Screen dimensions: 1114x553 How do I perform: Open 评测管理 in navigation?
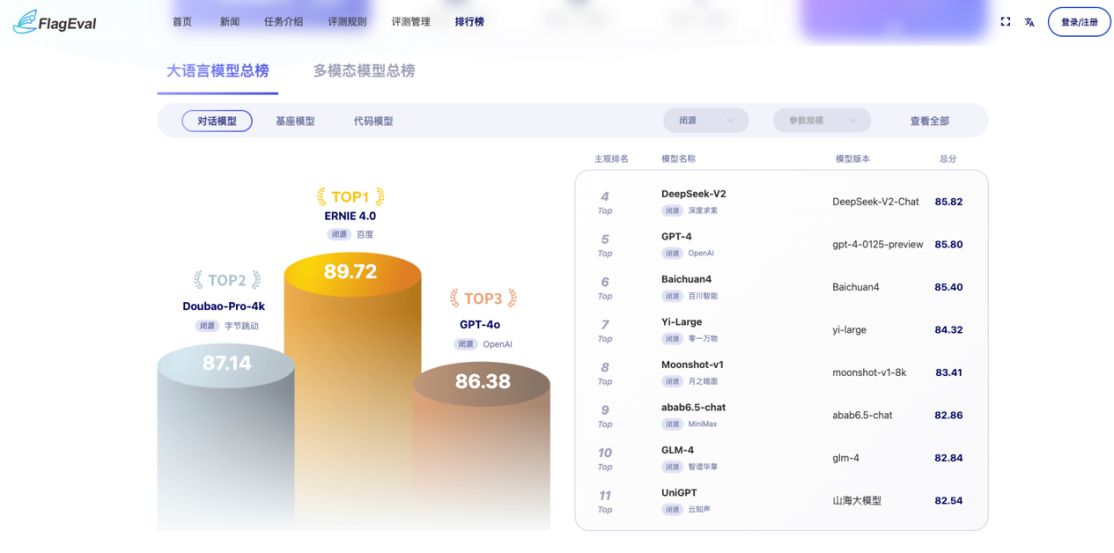(411, 22)
